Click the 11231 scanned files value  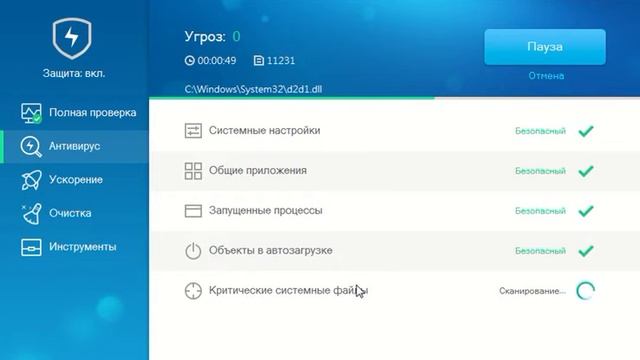281,61
